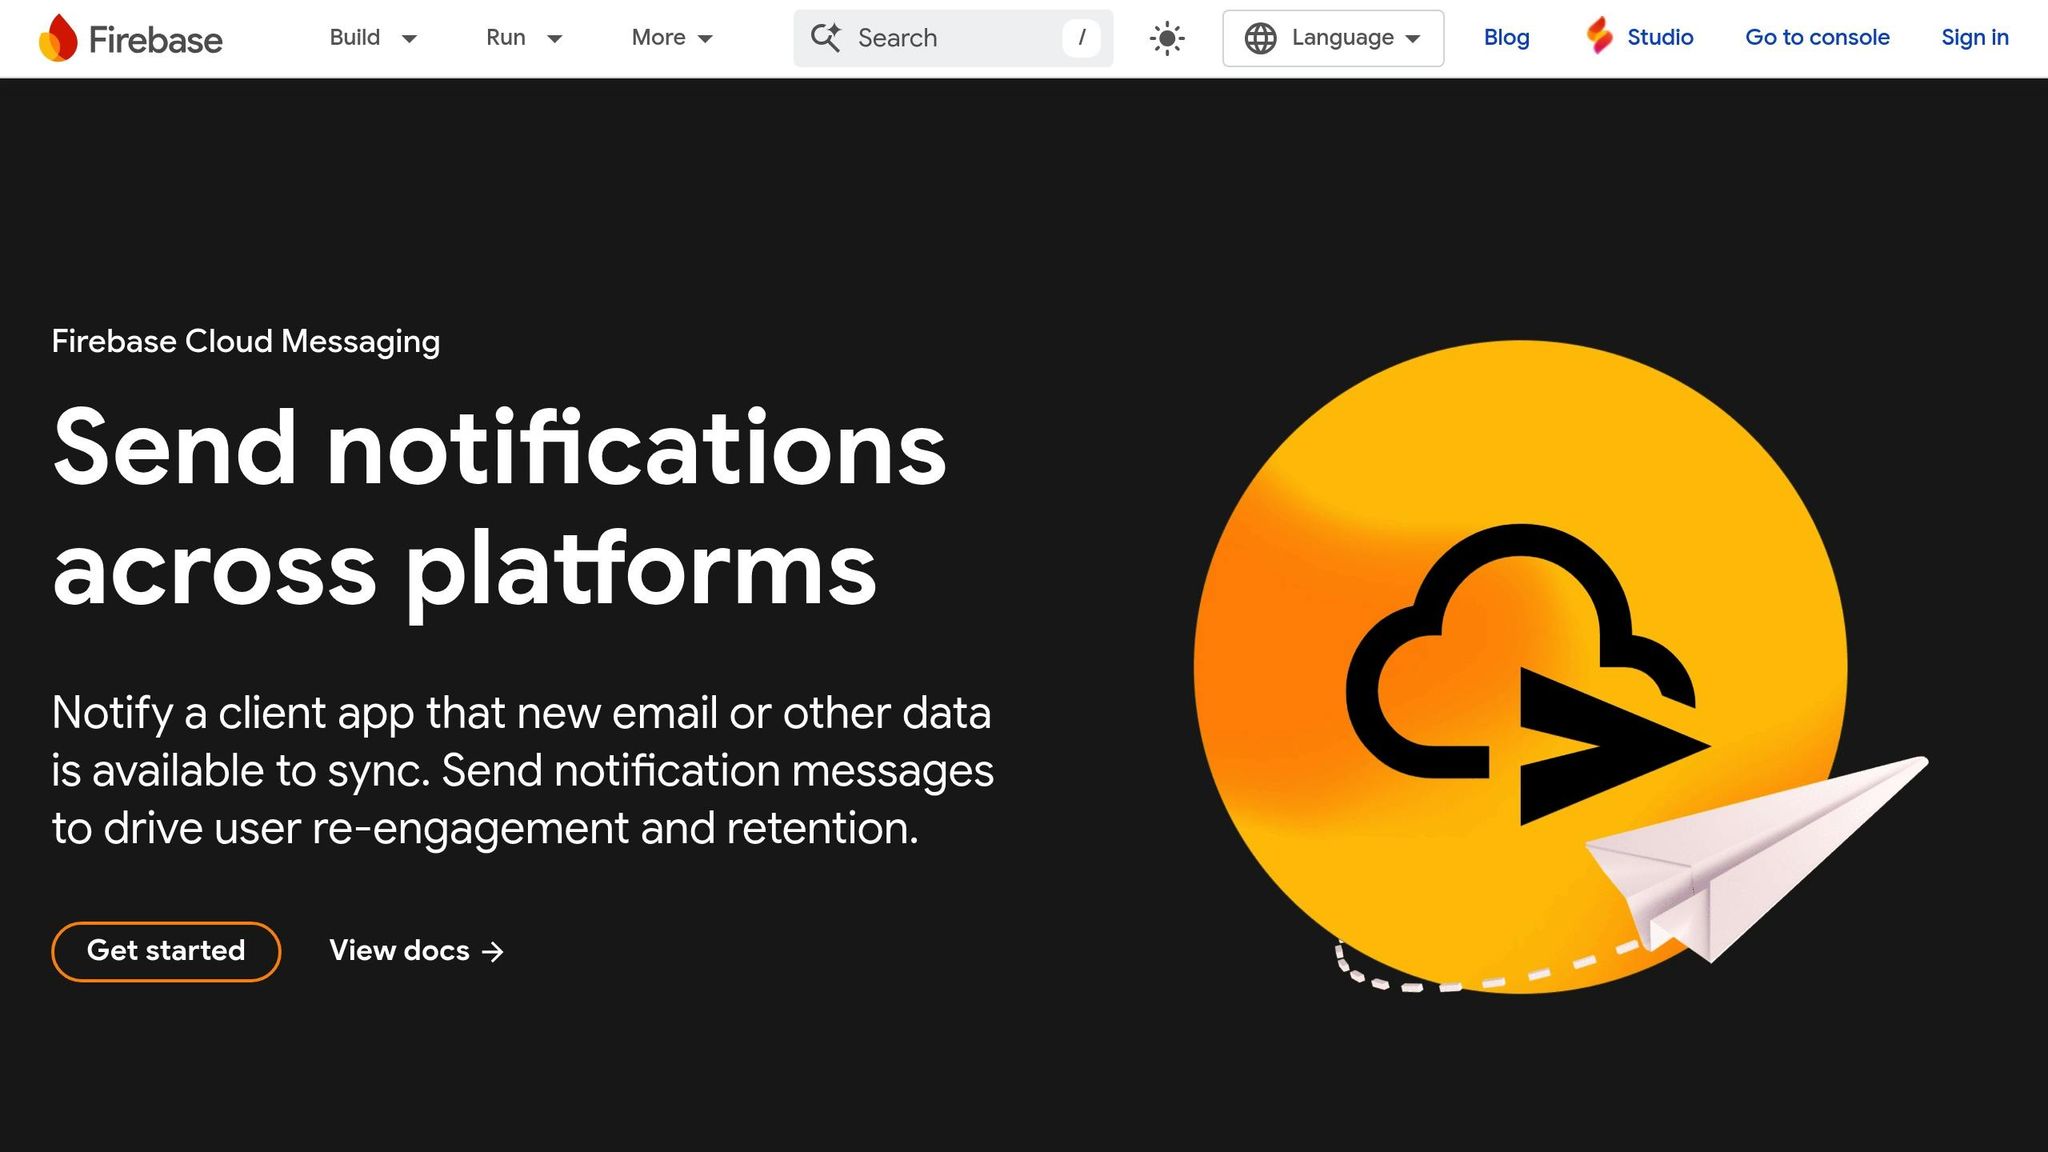Navigate to Studio
Image resolution: width=2048 pixels, height=1152 pixels.
point(1660,38)
